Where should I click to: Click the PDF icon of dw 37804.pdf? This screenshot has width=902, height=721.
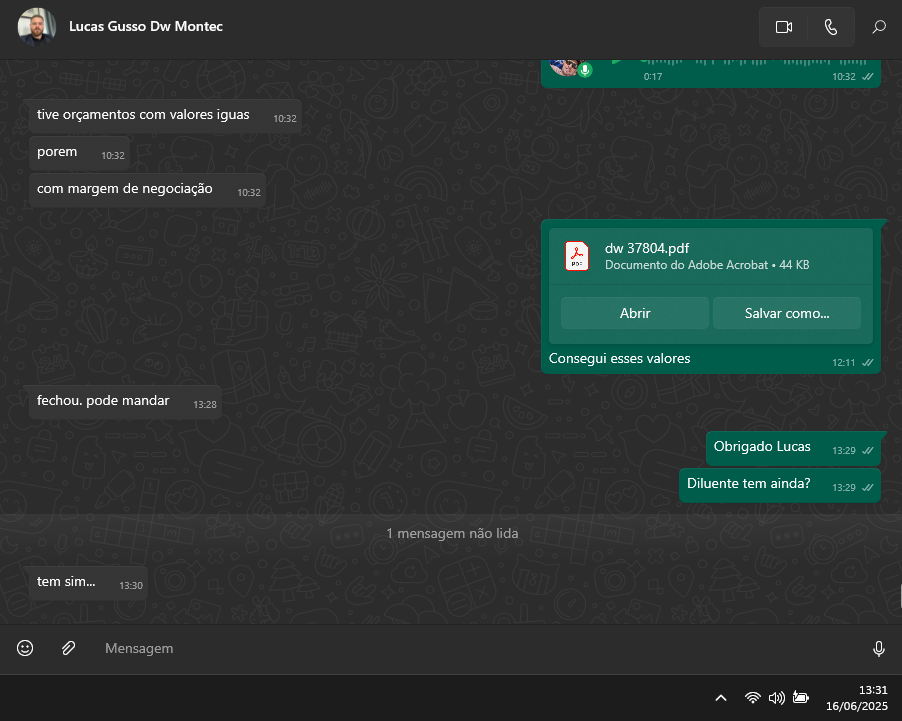[x=578, y=256]
